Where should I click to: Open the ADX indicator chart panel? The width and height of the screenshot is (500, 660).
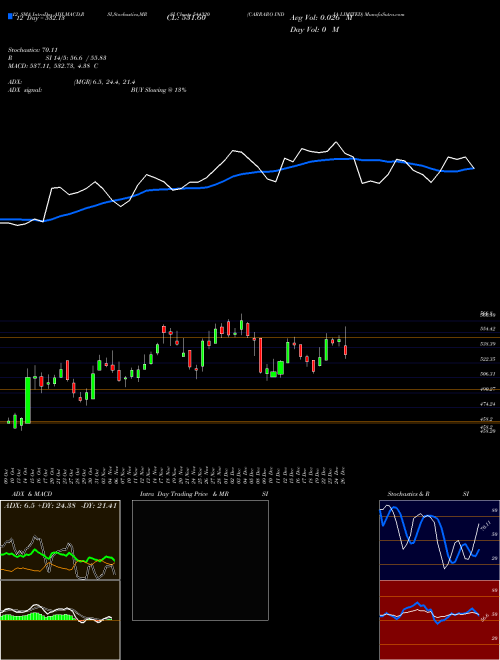click(x=60, y=540)
